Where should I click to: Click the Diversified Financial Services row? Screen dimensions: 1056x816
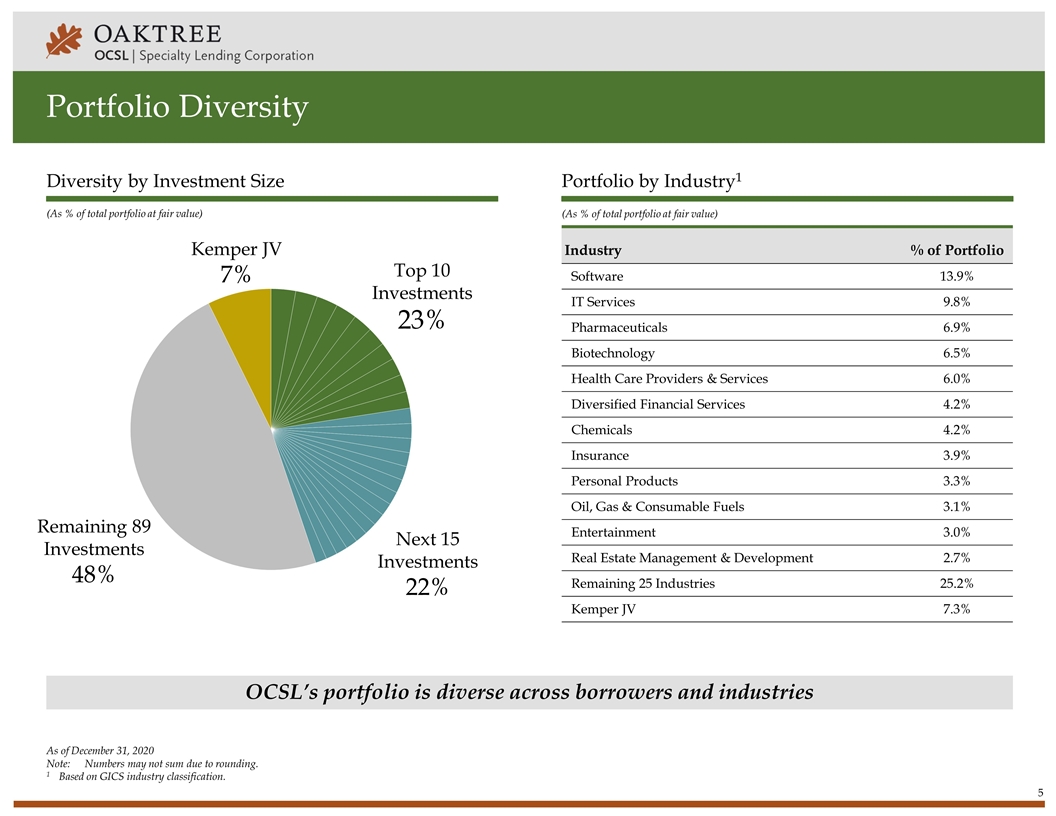[787, 404]
